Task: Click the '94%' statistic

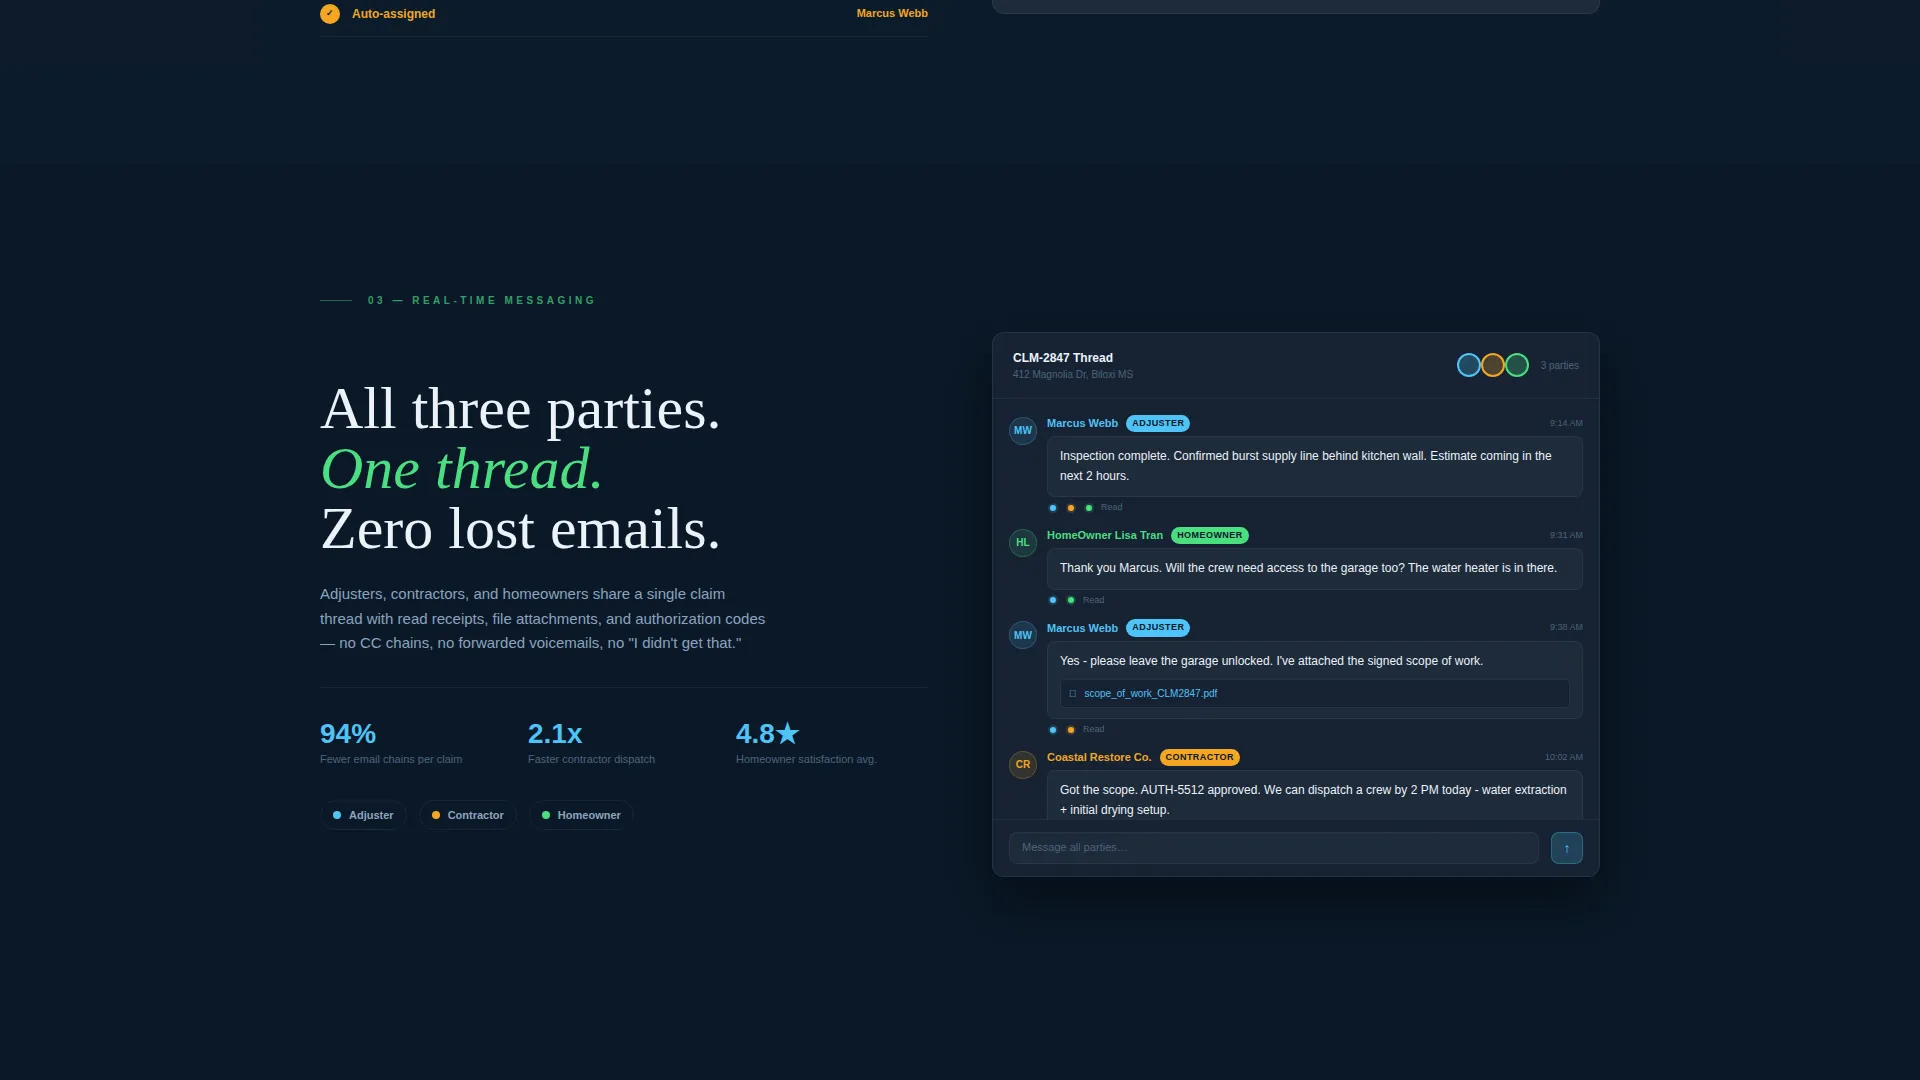Action: tap(348, 734)
